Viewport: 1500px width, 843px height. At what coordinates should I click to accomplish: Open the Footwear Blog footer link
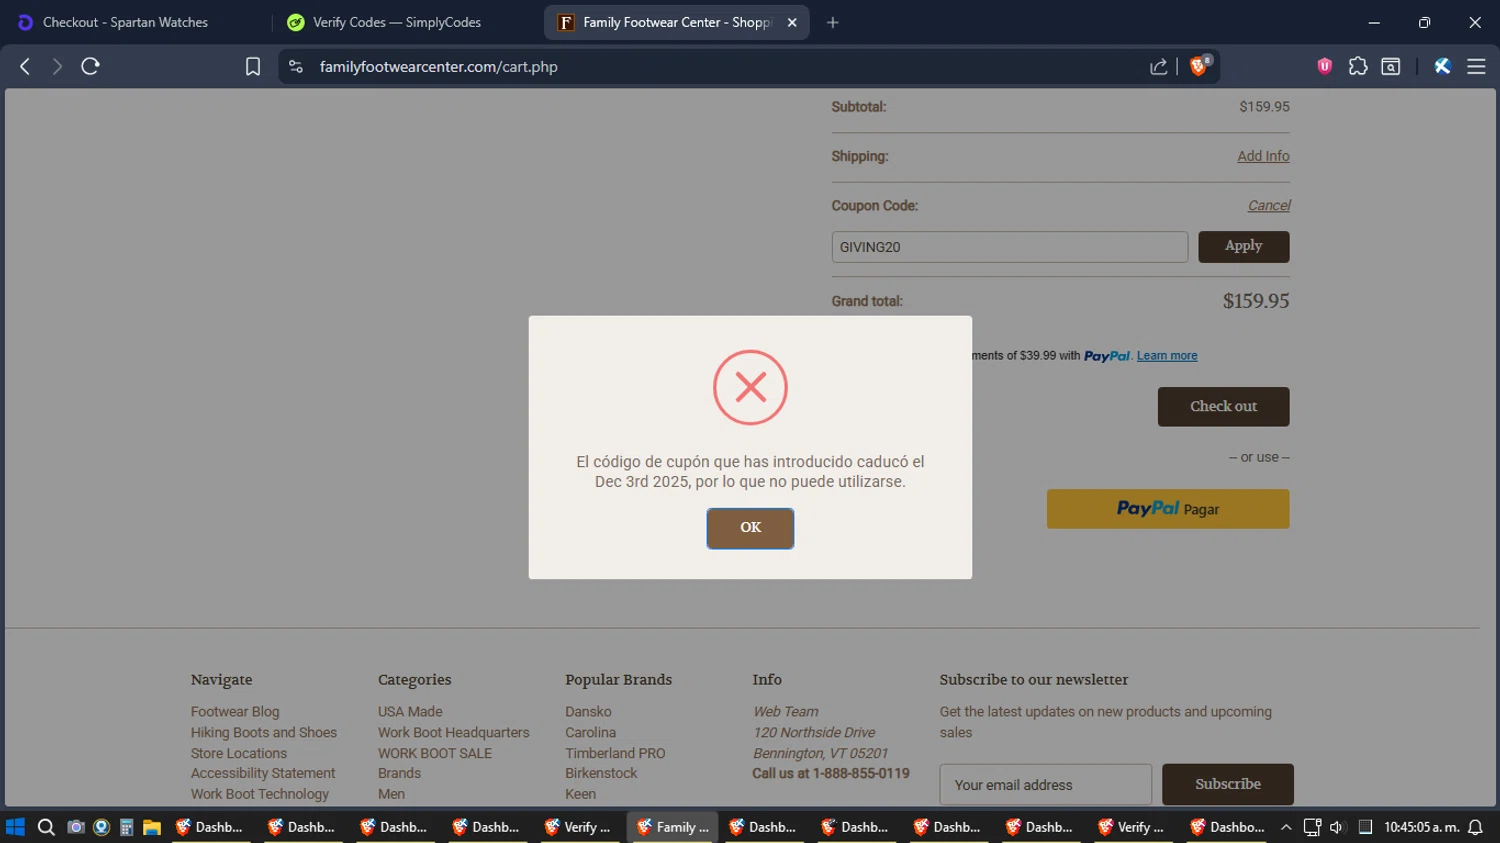(x=235, y=711)
